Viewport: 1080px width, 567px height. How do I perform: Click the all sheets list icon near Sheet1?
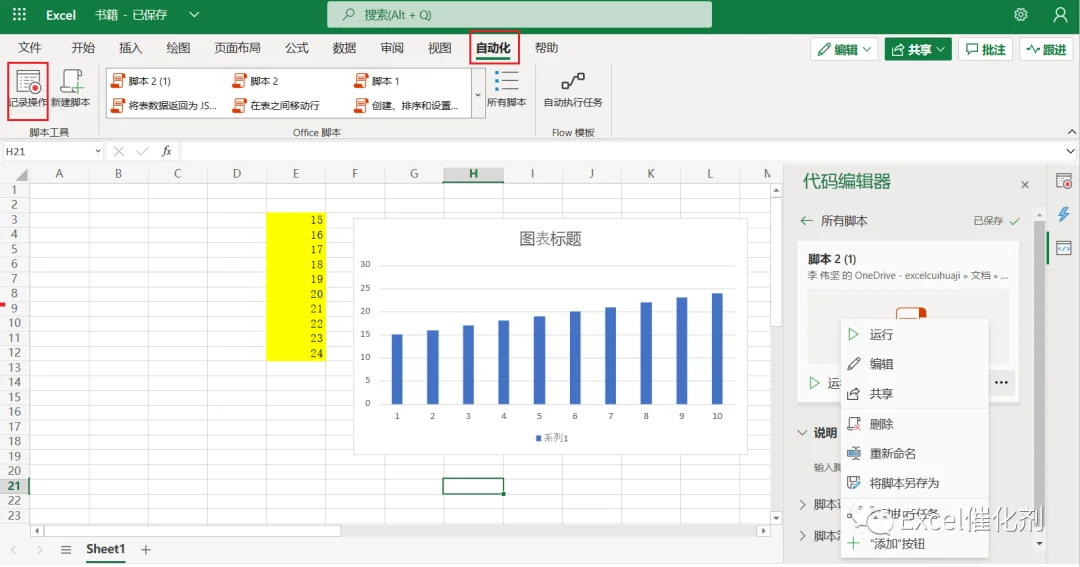(x=66, y=550)
